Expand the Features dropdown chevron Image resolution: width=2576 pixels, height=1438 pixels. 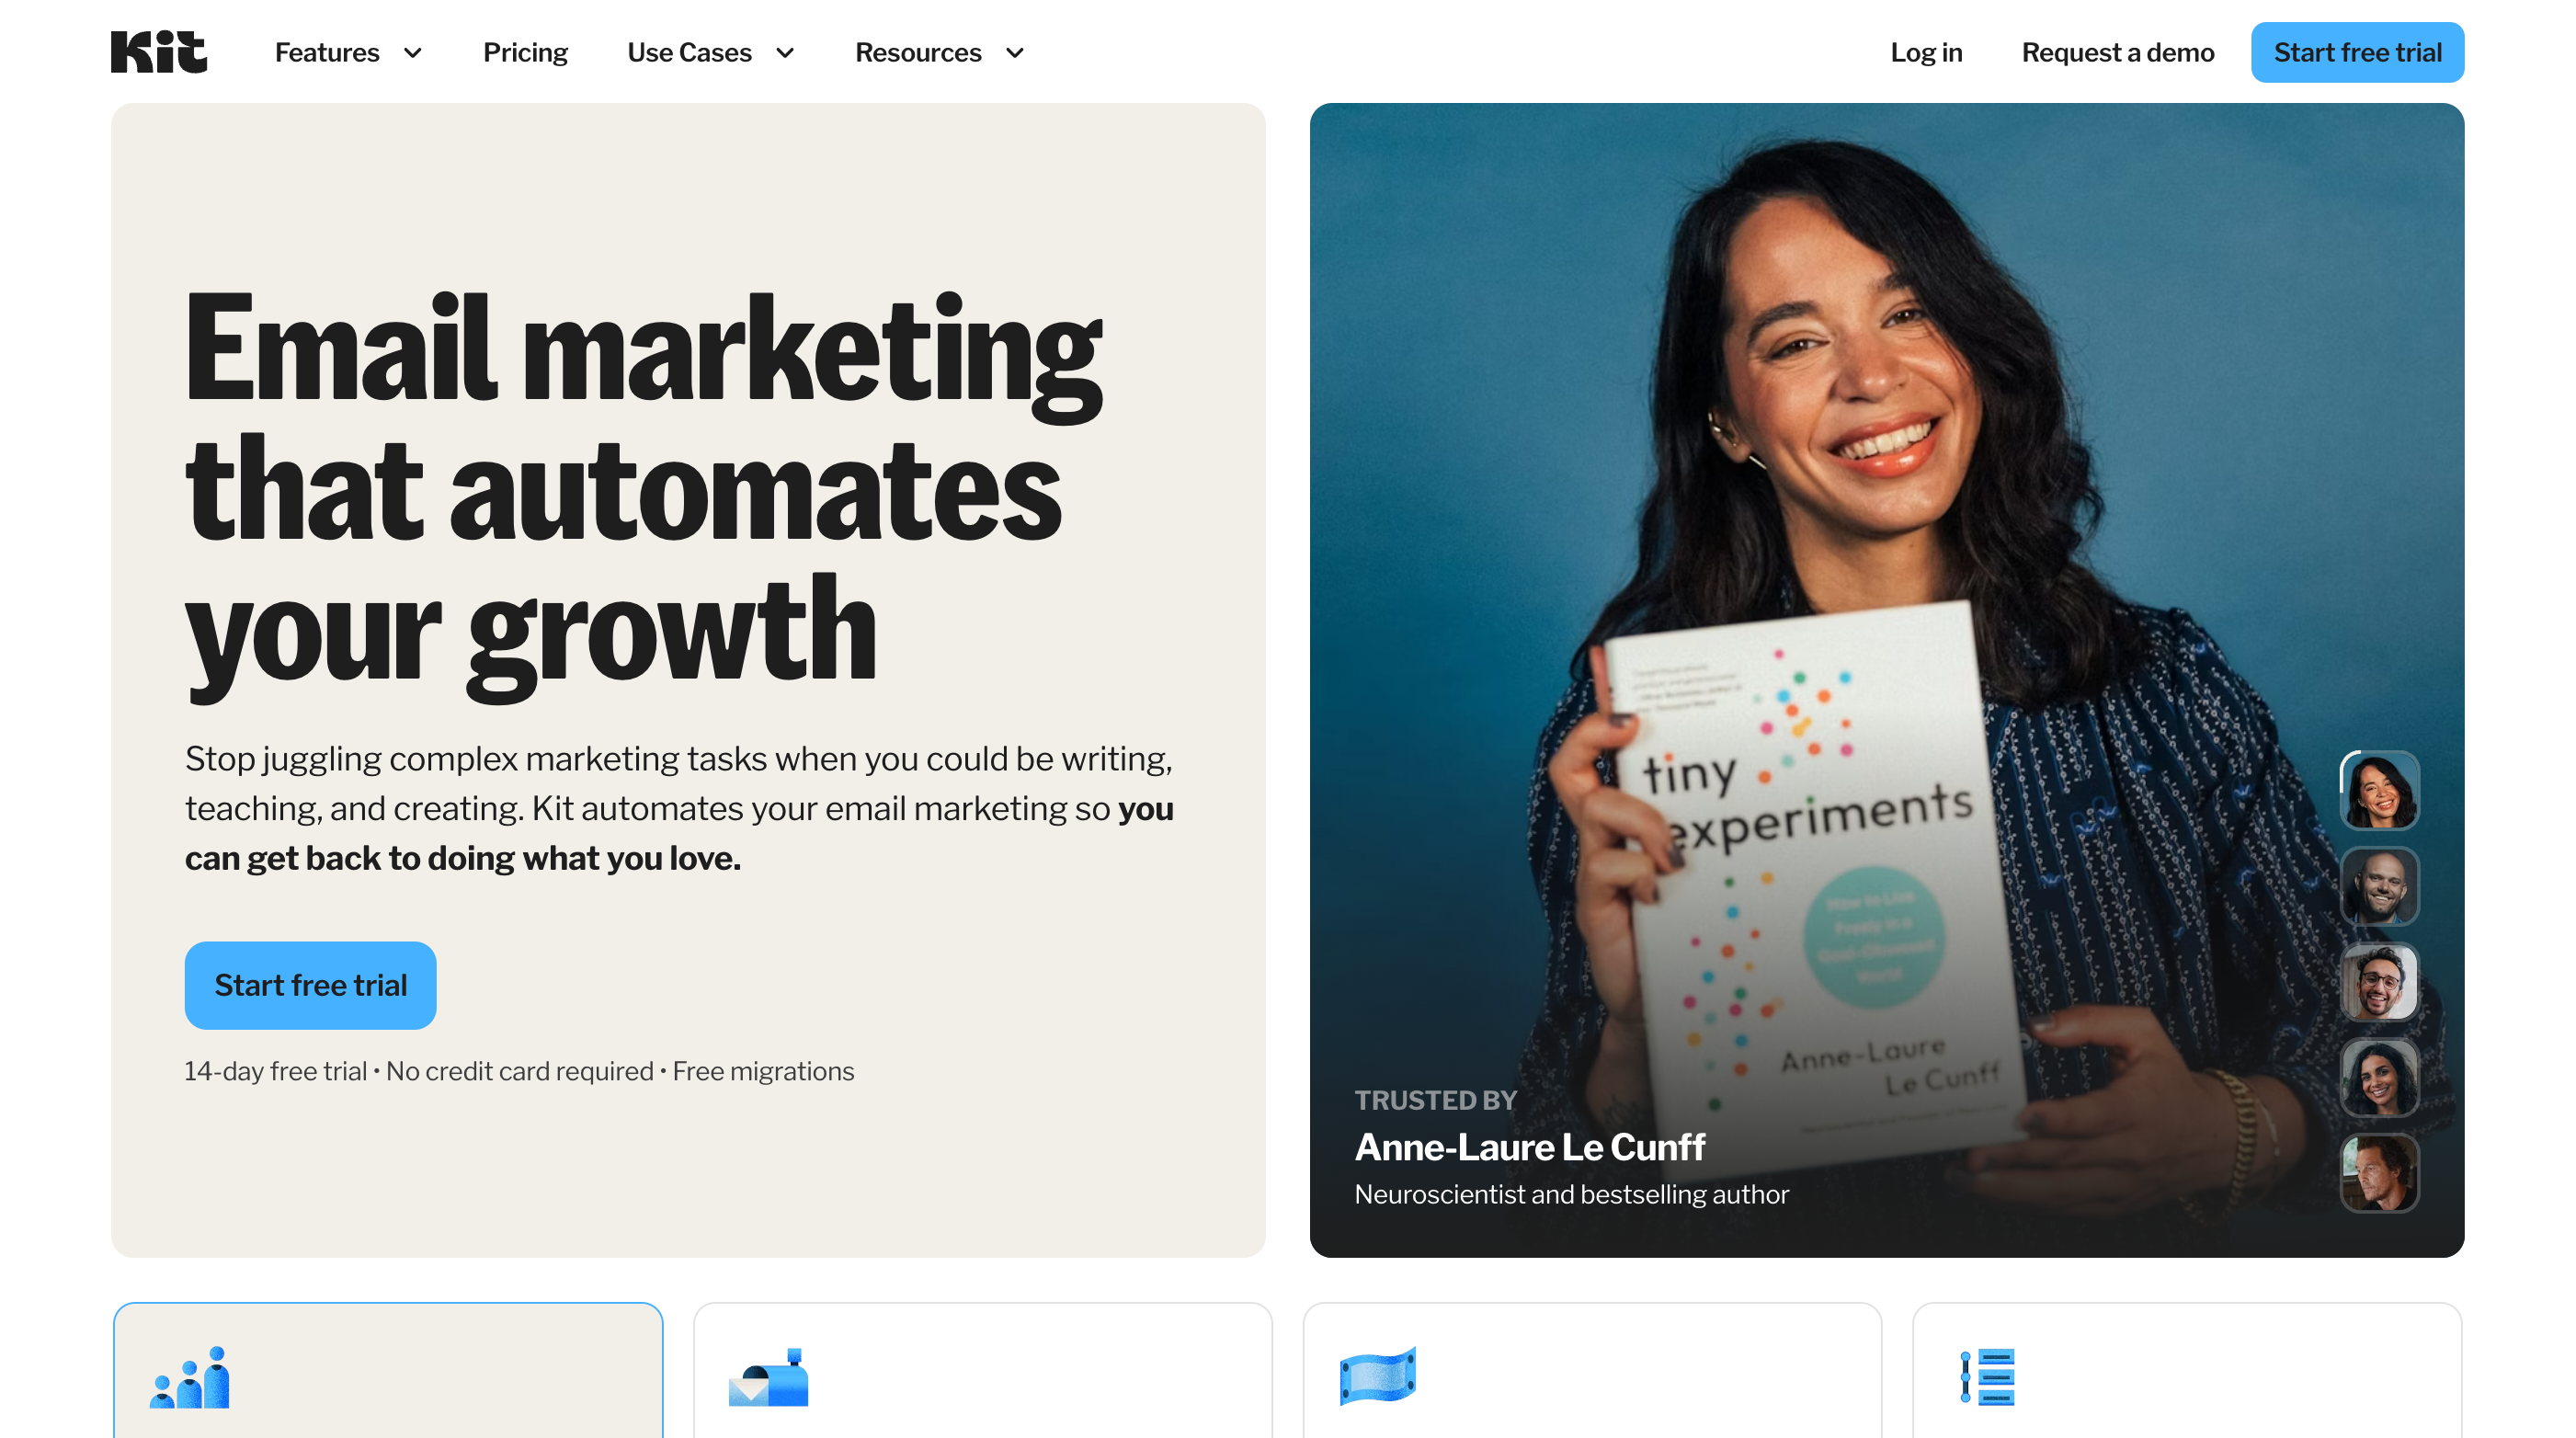click(x=413, y=53)
